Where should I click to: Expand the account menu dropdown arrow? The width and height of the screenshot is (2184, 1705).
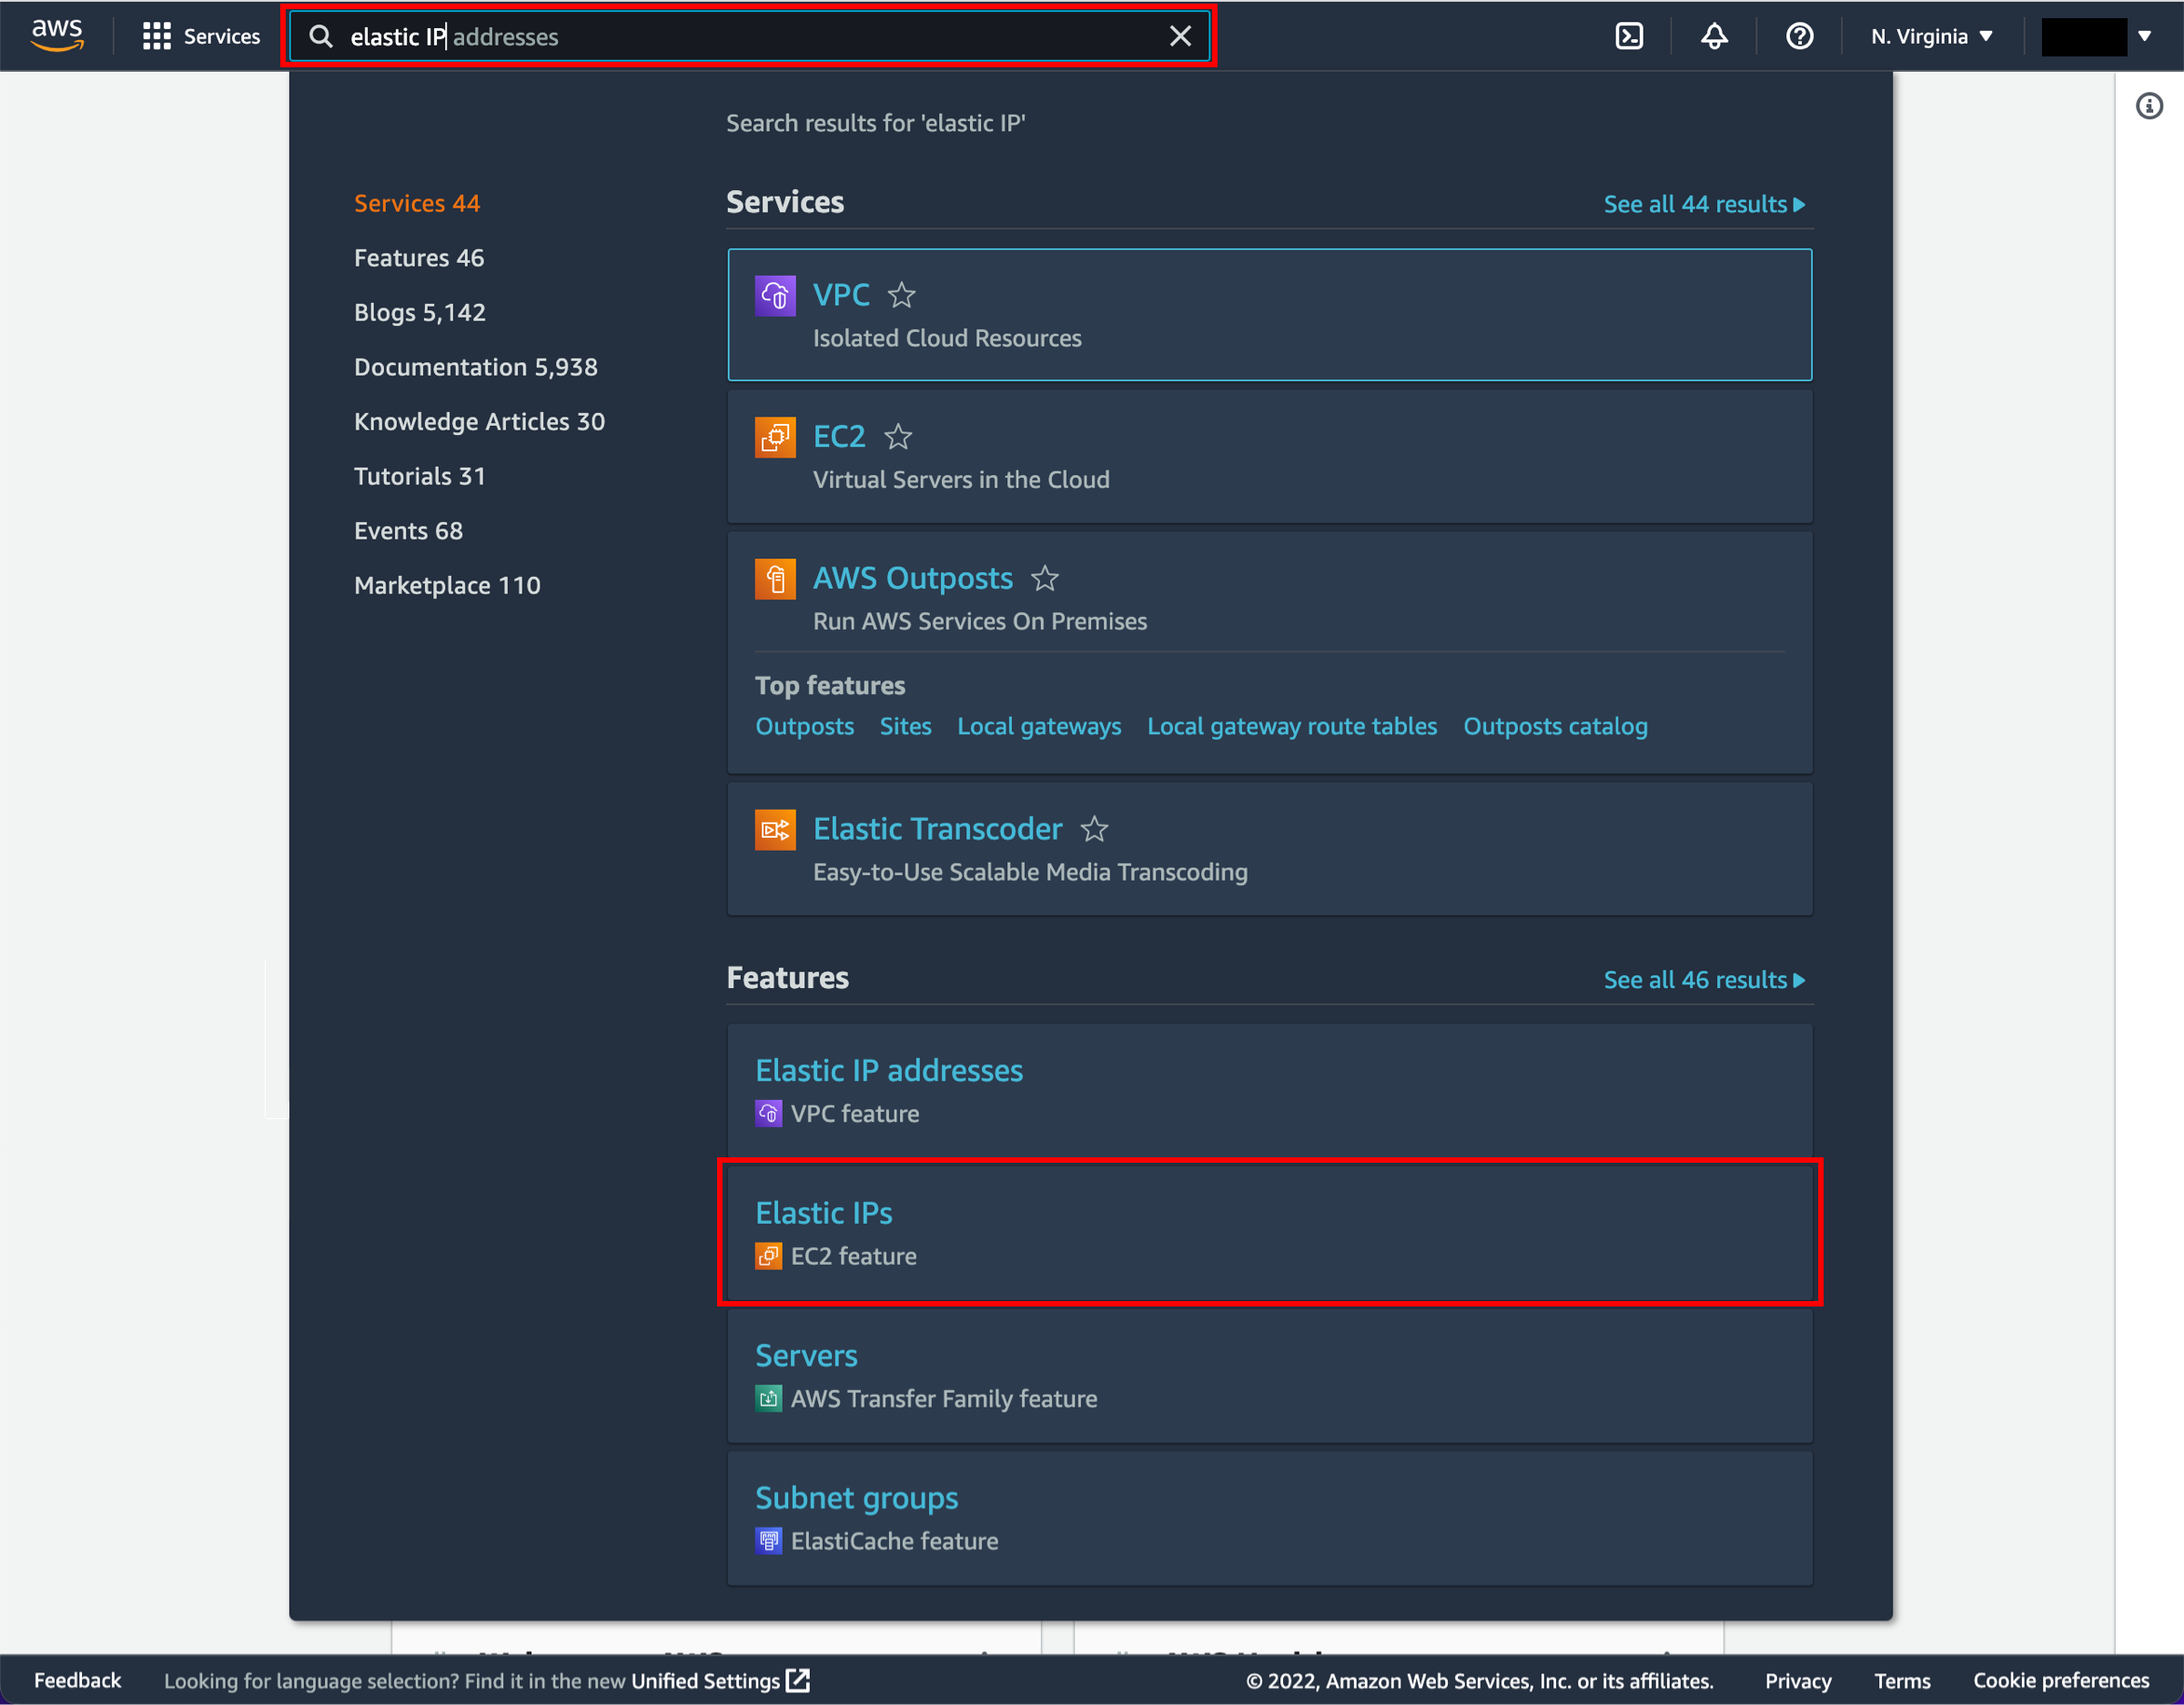pyautogui.click(x=2144, y=36)
